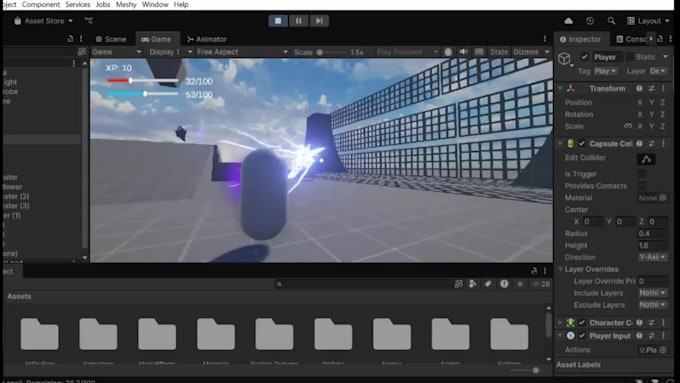Viewport: 680px width, 383px height.
Task: Open the Layout dropdown
Action: coord(648,21)
